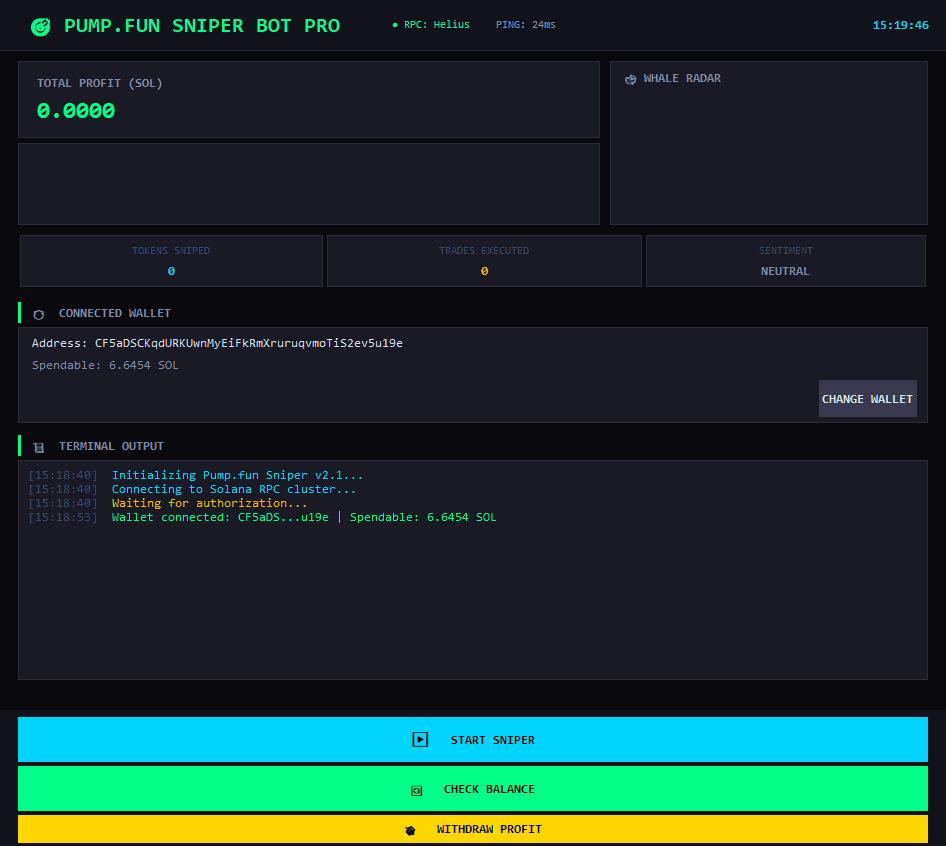Click the money bag icon on Withdraw Profit
This screenshot has width=946, height=846.
(410, 830)
